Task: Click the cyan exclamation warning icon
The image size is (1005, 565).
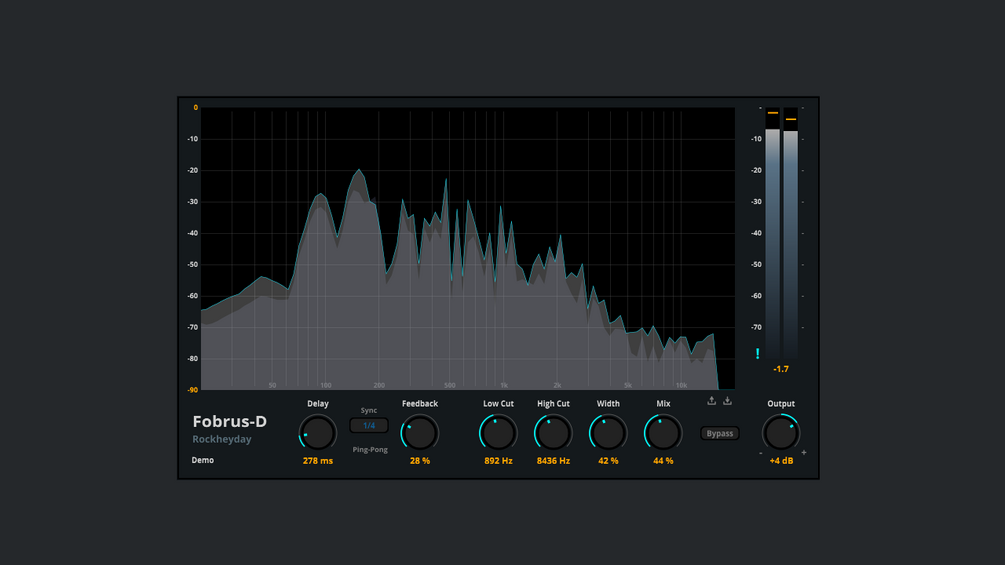Action: tap(758, 354)
